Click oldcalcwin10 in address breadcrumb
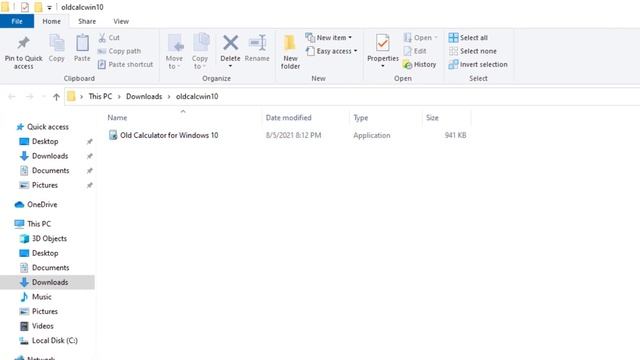This screenshot has height=360, width=640. [x=197, y=96]
